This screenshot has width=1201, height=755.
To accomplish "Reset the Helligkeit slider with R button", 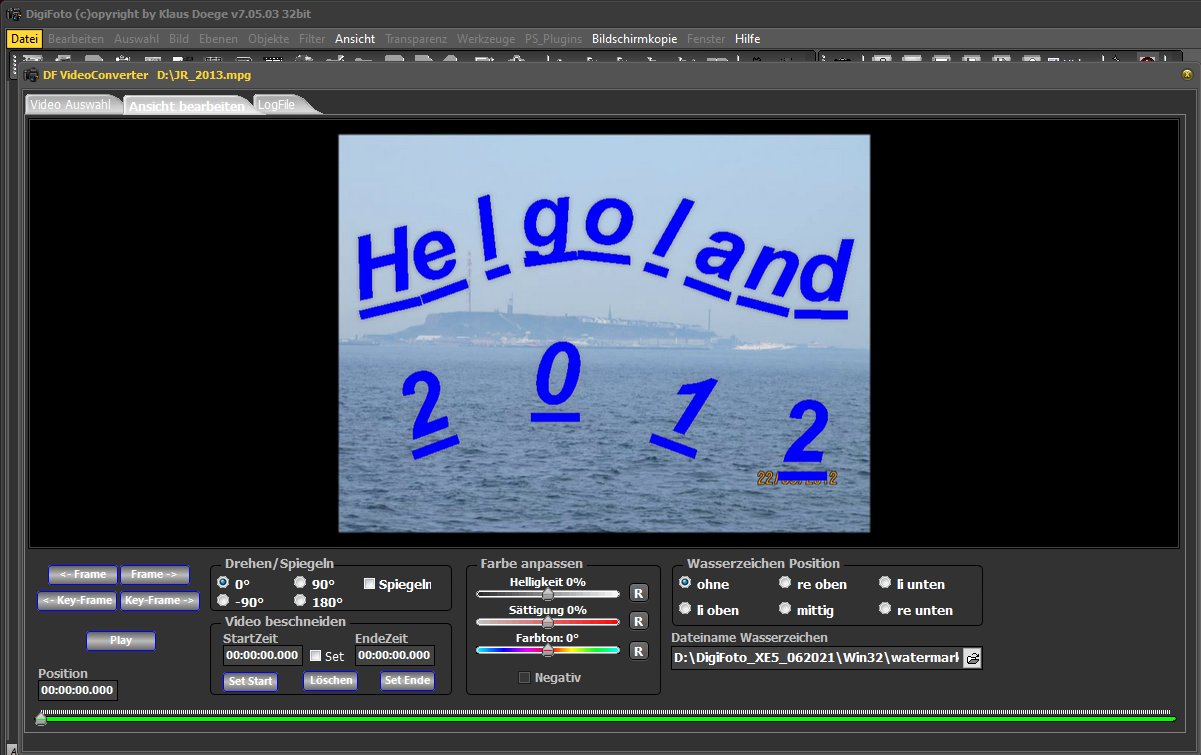I will click(638, 594).
